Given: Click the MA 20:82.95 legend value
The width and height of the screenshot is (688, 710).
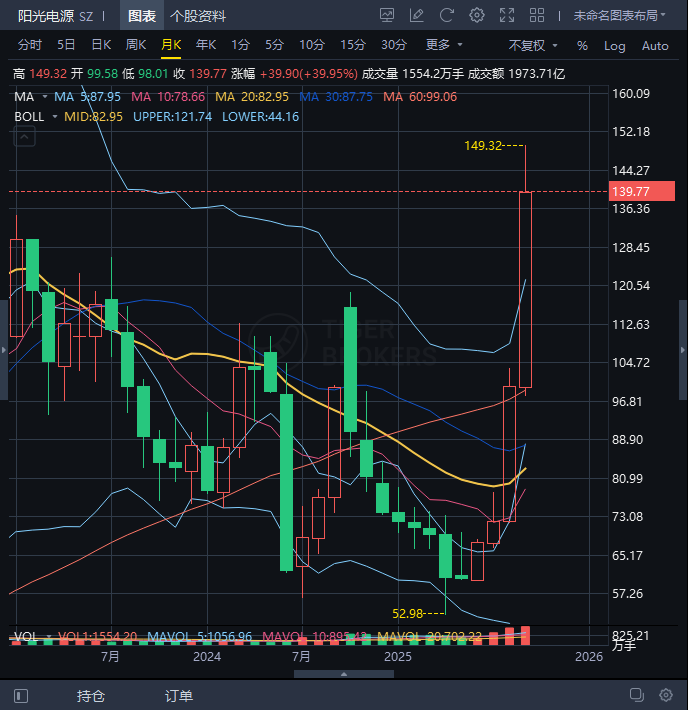Looking at the screenshot, I should coord(252,97).
